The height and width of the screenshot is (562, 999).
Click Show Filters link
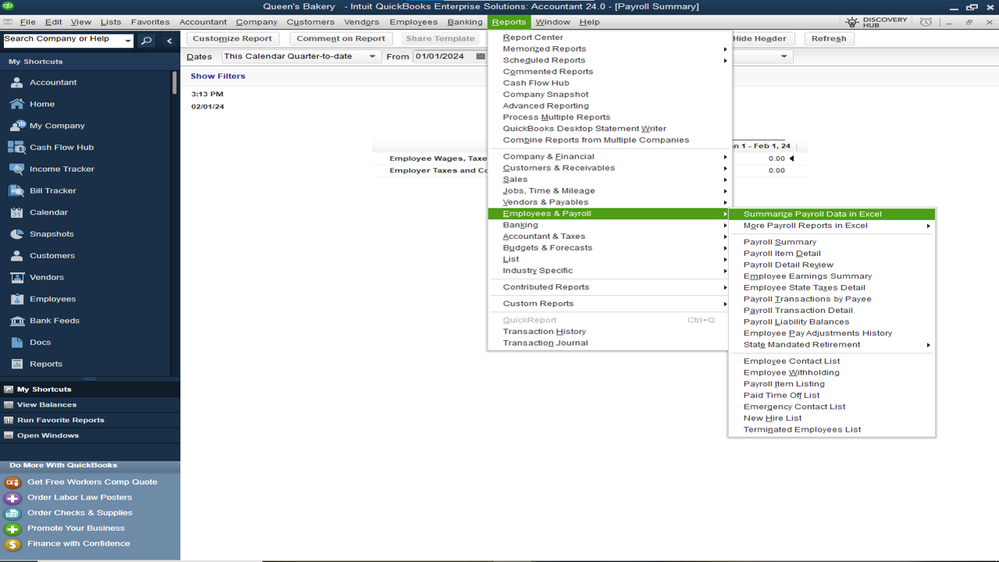click(218, 76)
